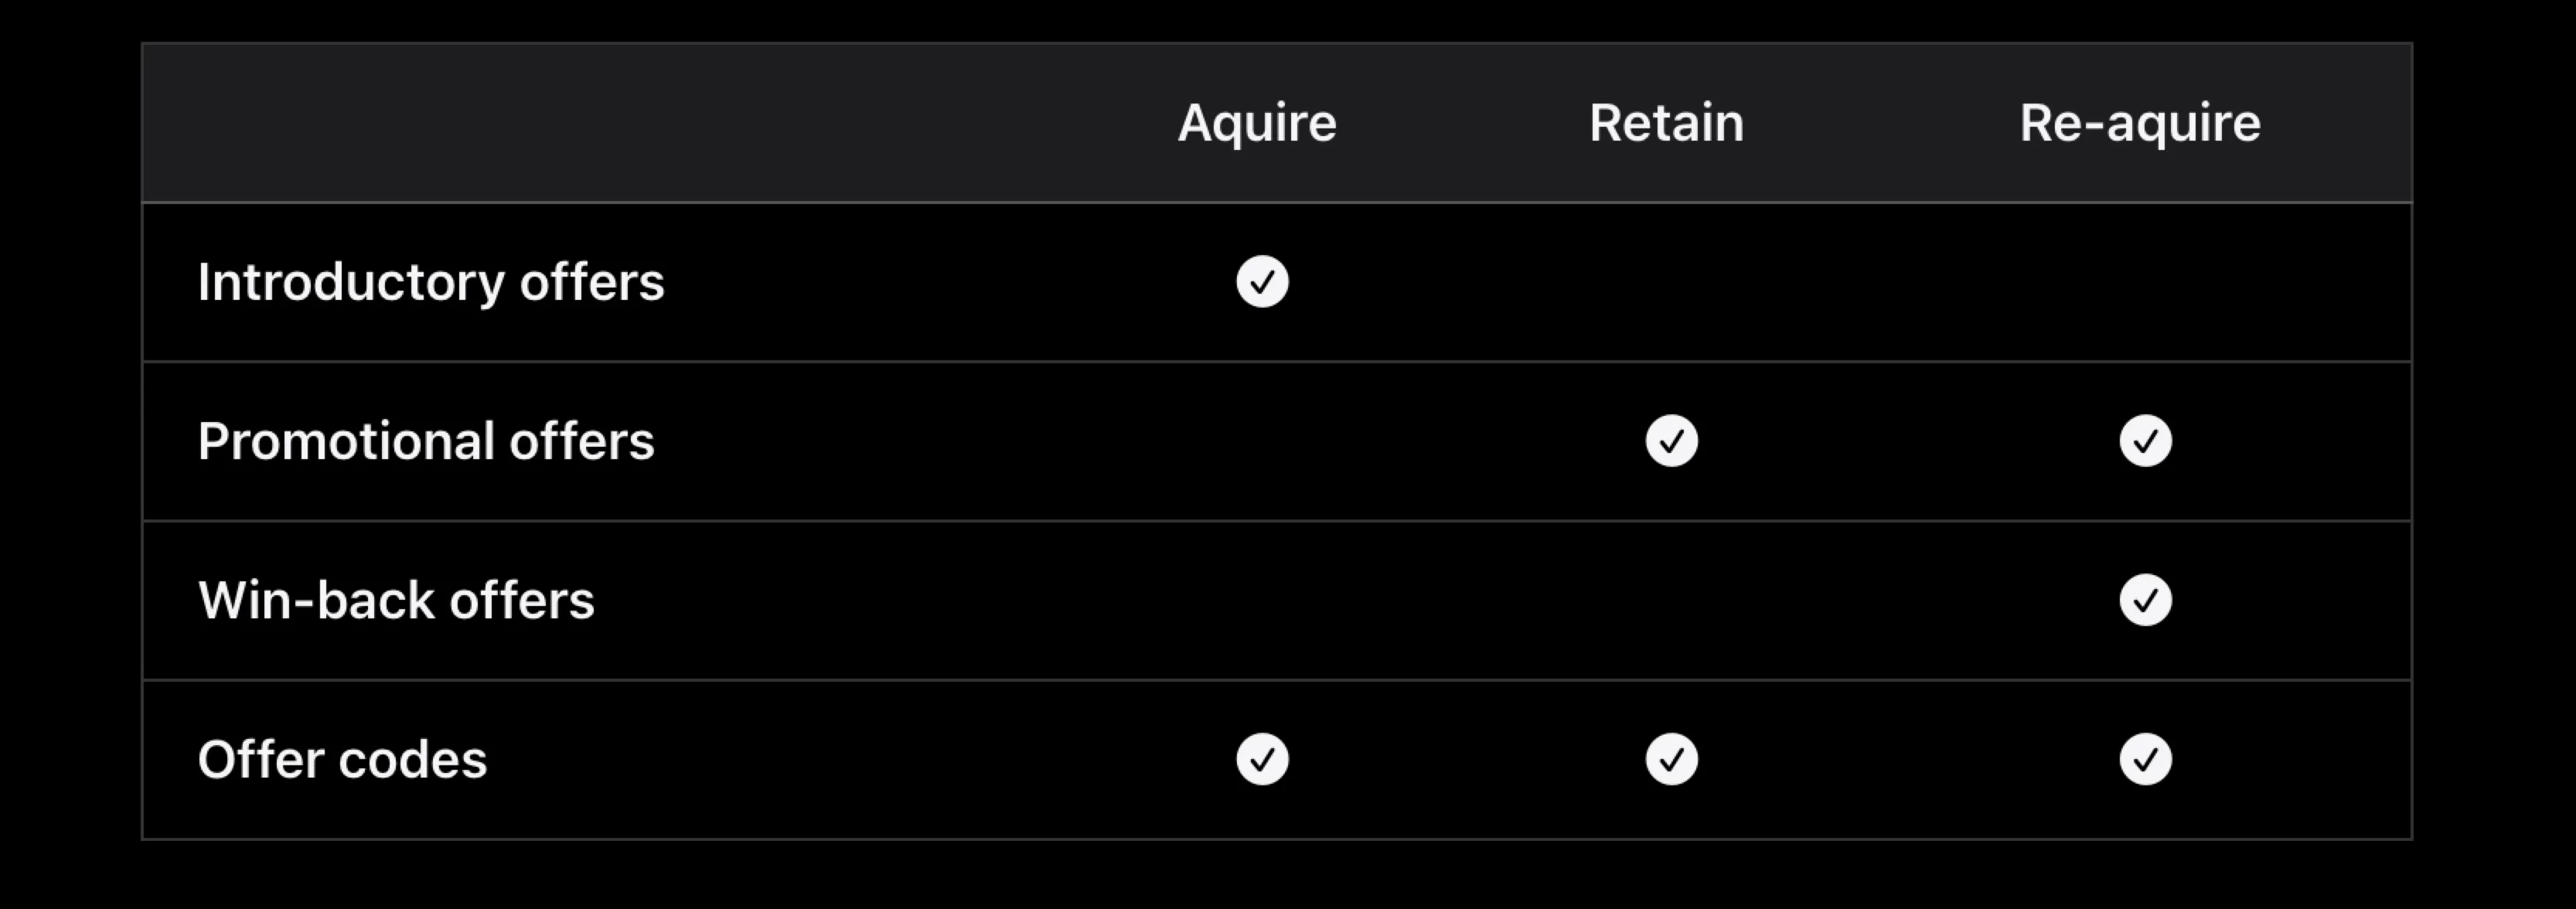Select the Retain column header
Image resolution: width=2576 pixels, height=909 pixels.
click(x=1667, y=123)
